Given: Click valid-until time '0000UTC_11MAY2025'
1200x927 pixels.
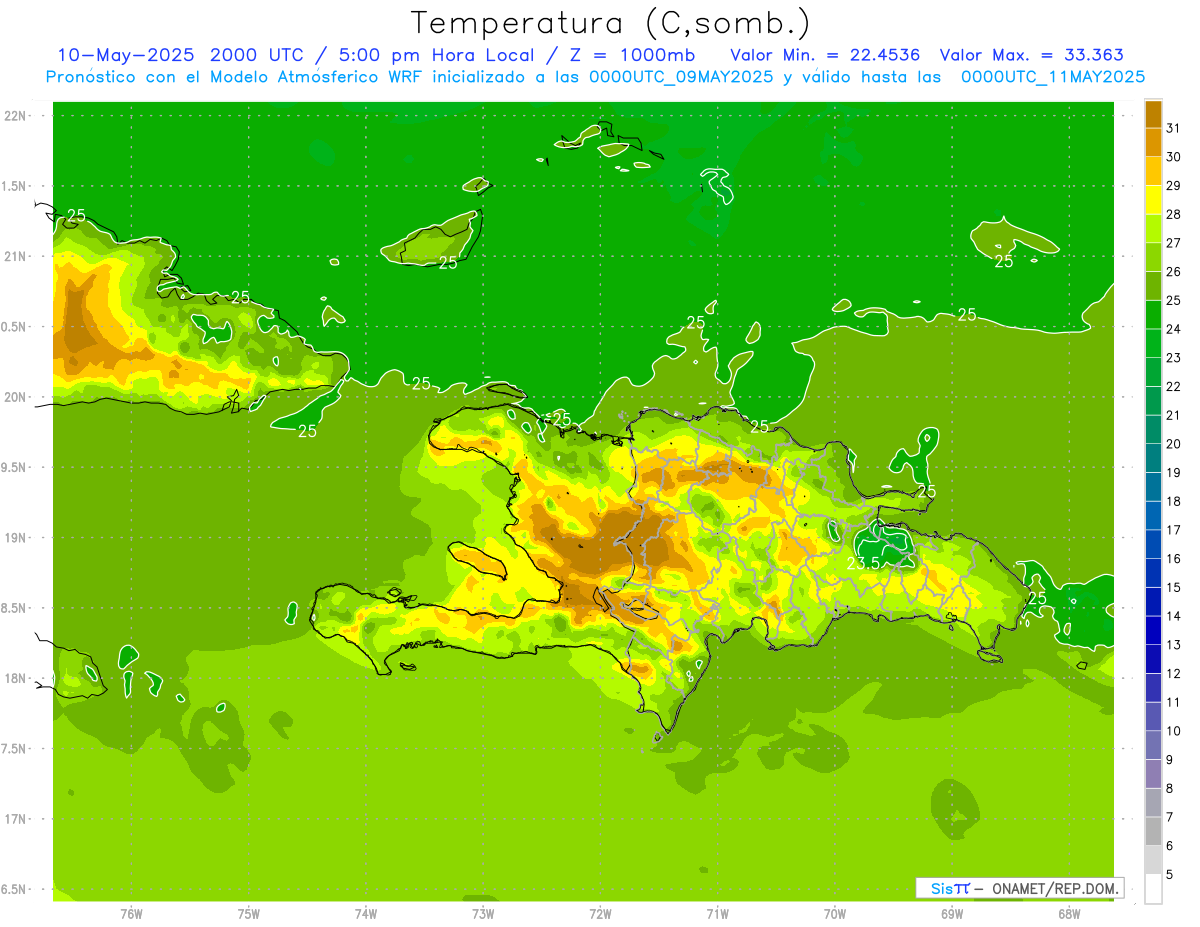Looking at the screenshot, I should point(1053,77).
